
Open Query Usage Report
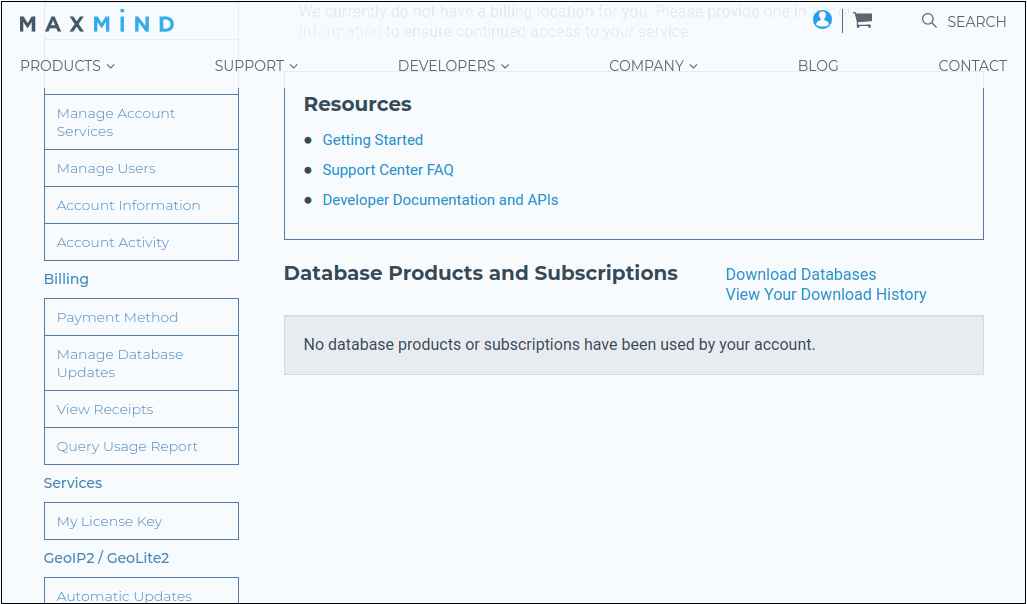coord(141,446)
